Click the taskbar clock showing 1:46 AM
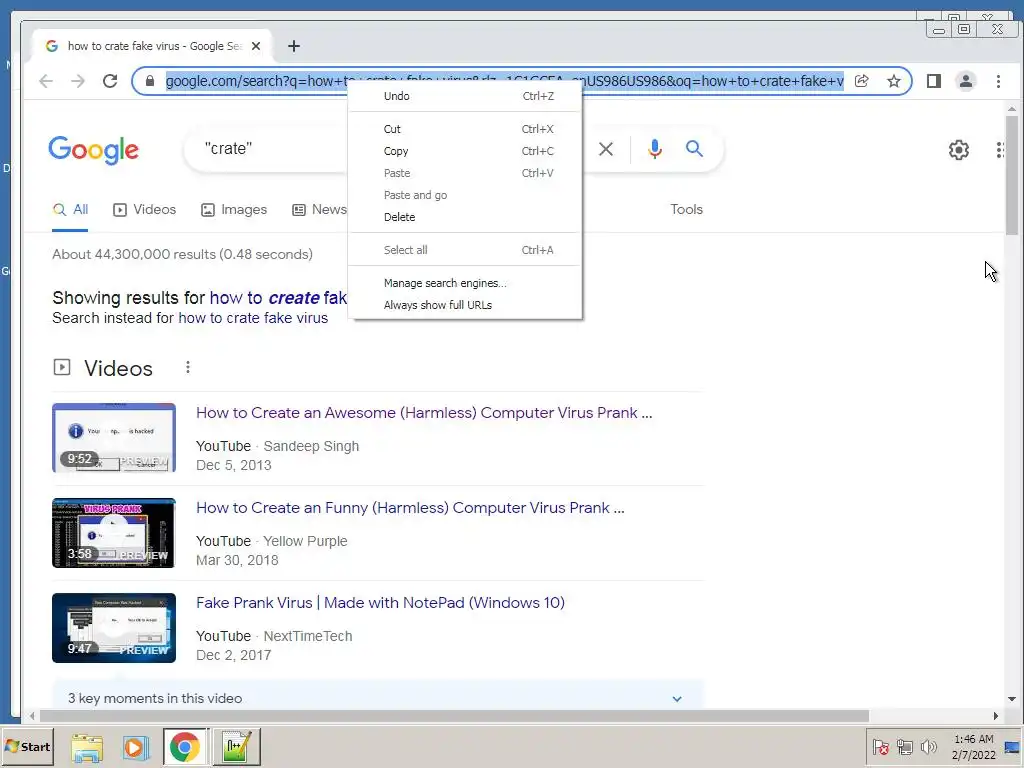This screenshot has width=1024, height=768. click(973, 746)
